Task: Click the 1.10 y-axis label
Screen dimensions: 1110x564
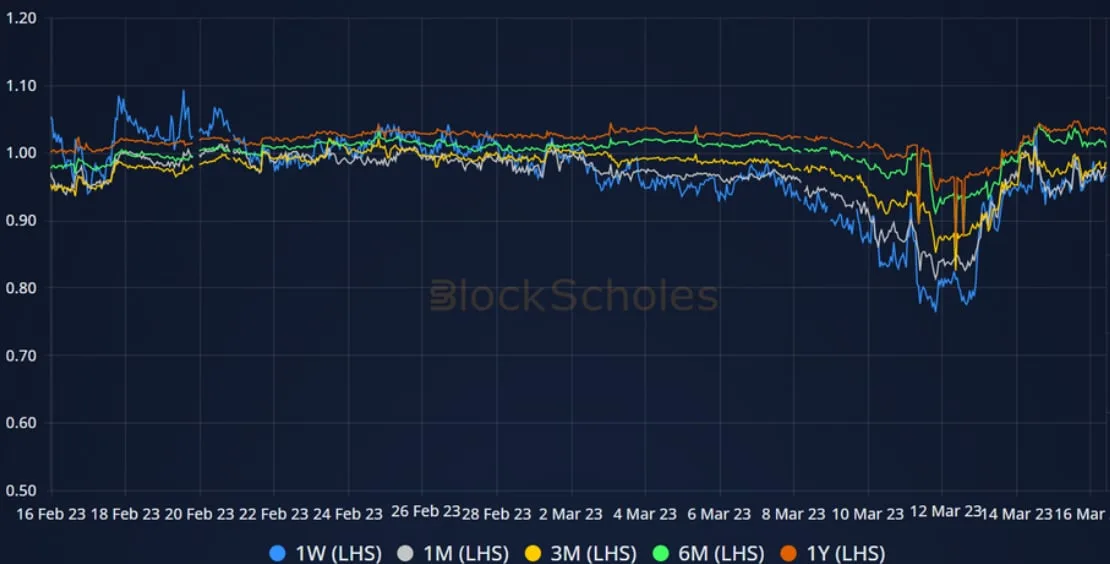Action: click(x=21, y=86)
